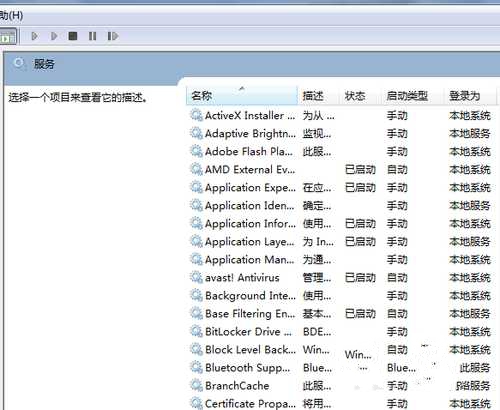500x410 pixels.
Task: Click the 为 In... description of Application Layer
Action: coord(318,241)
